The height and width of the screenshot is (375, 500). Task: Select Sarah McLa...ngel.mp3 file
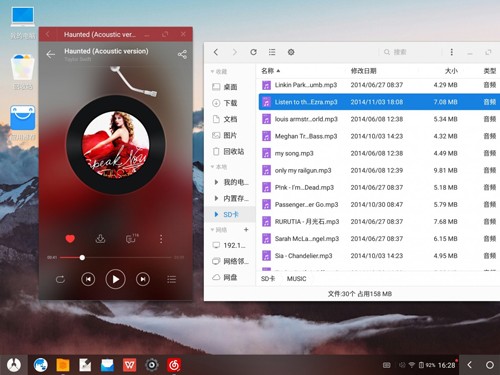379,239
